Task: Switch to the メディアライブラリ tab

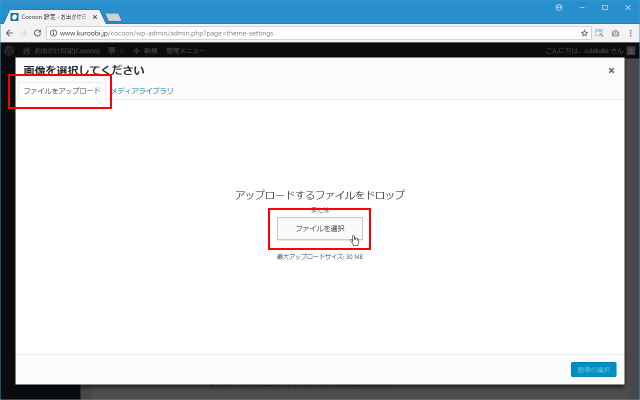Action: 142,91
